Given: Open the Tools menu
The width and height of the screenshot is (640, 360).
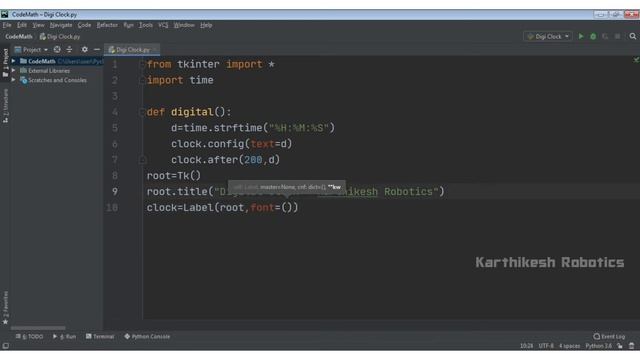Looking at the screenshot, I should [146, 25].
